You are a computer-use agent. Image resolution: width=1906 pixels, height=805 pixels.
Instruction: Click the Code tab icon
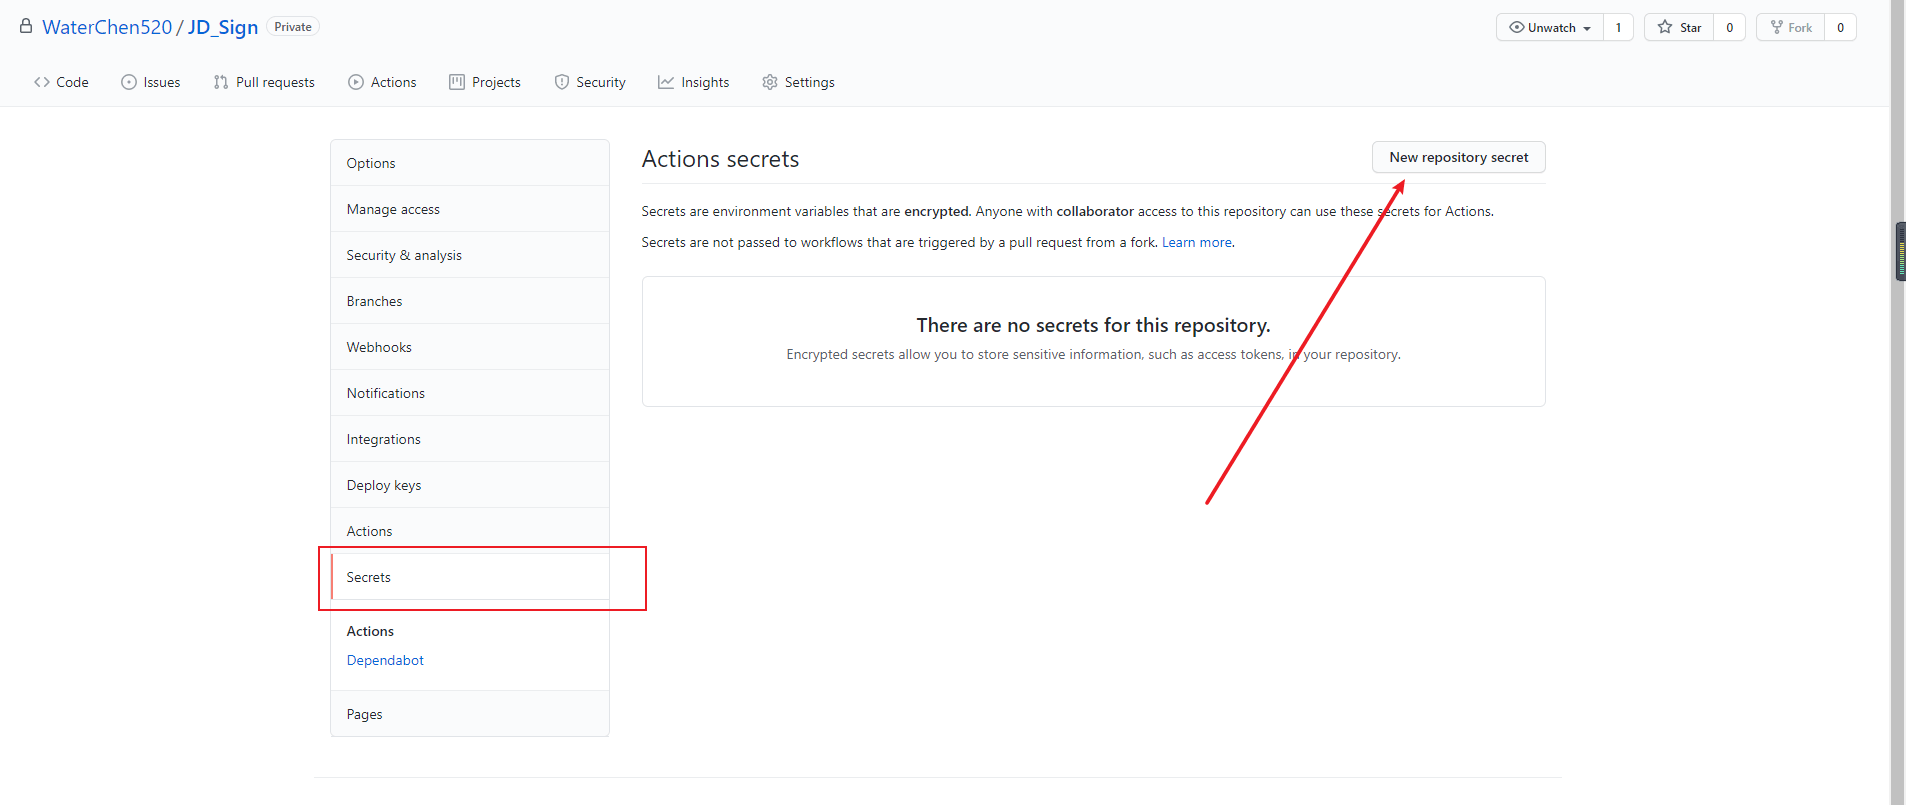coord(42,82)
